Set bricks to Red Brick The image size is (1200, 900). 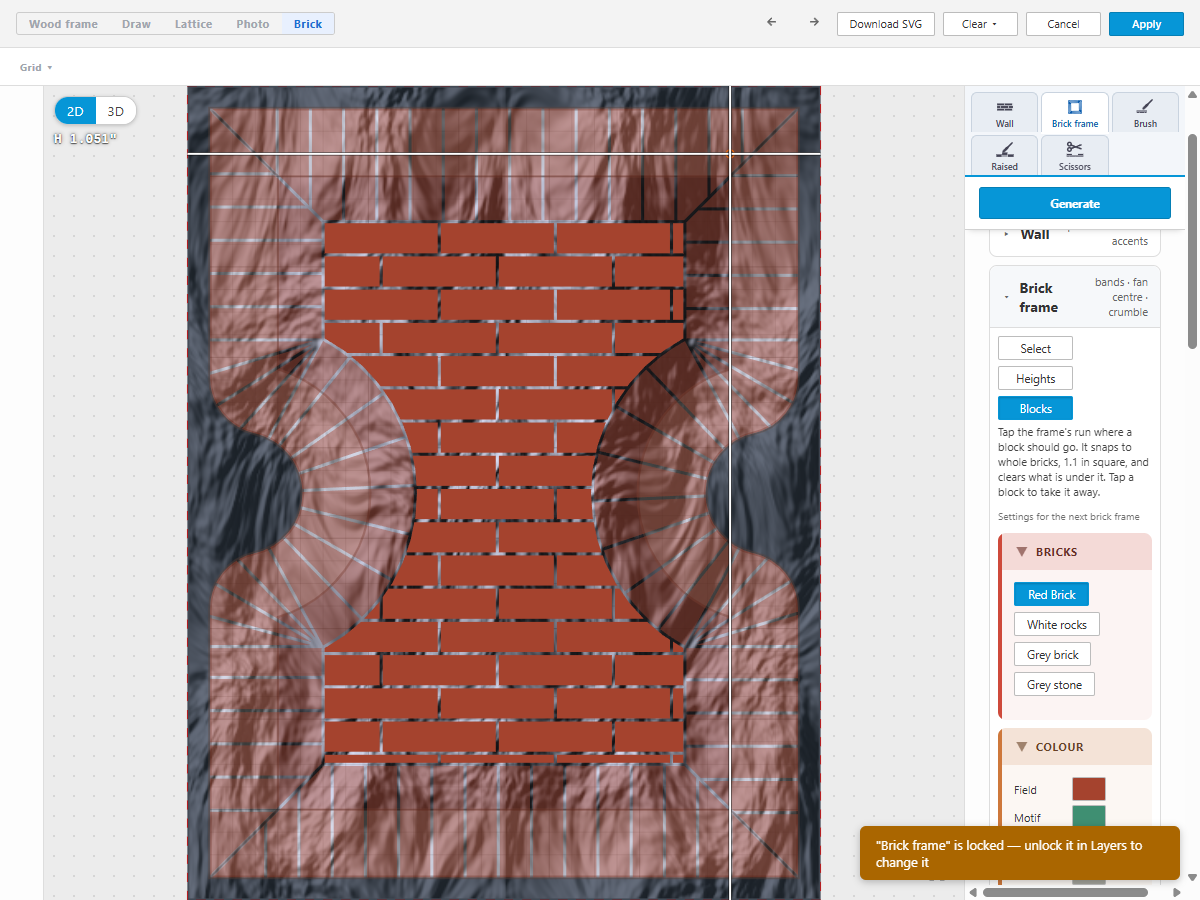point(1051,594)
